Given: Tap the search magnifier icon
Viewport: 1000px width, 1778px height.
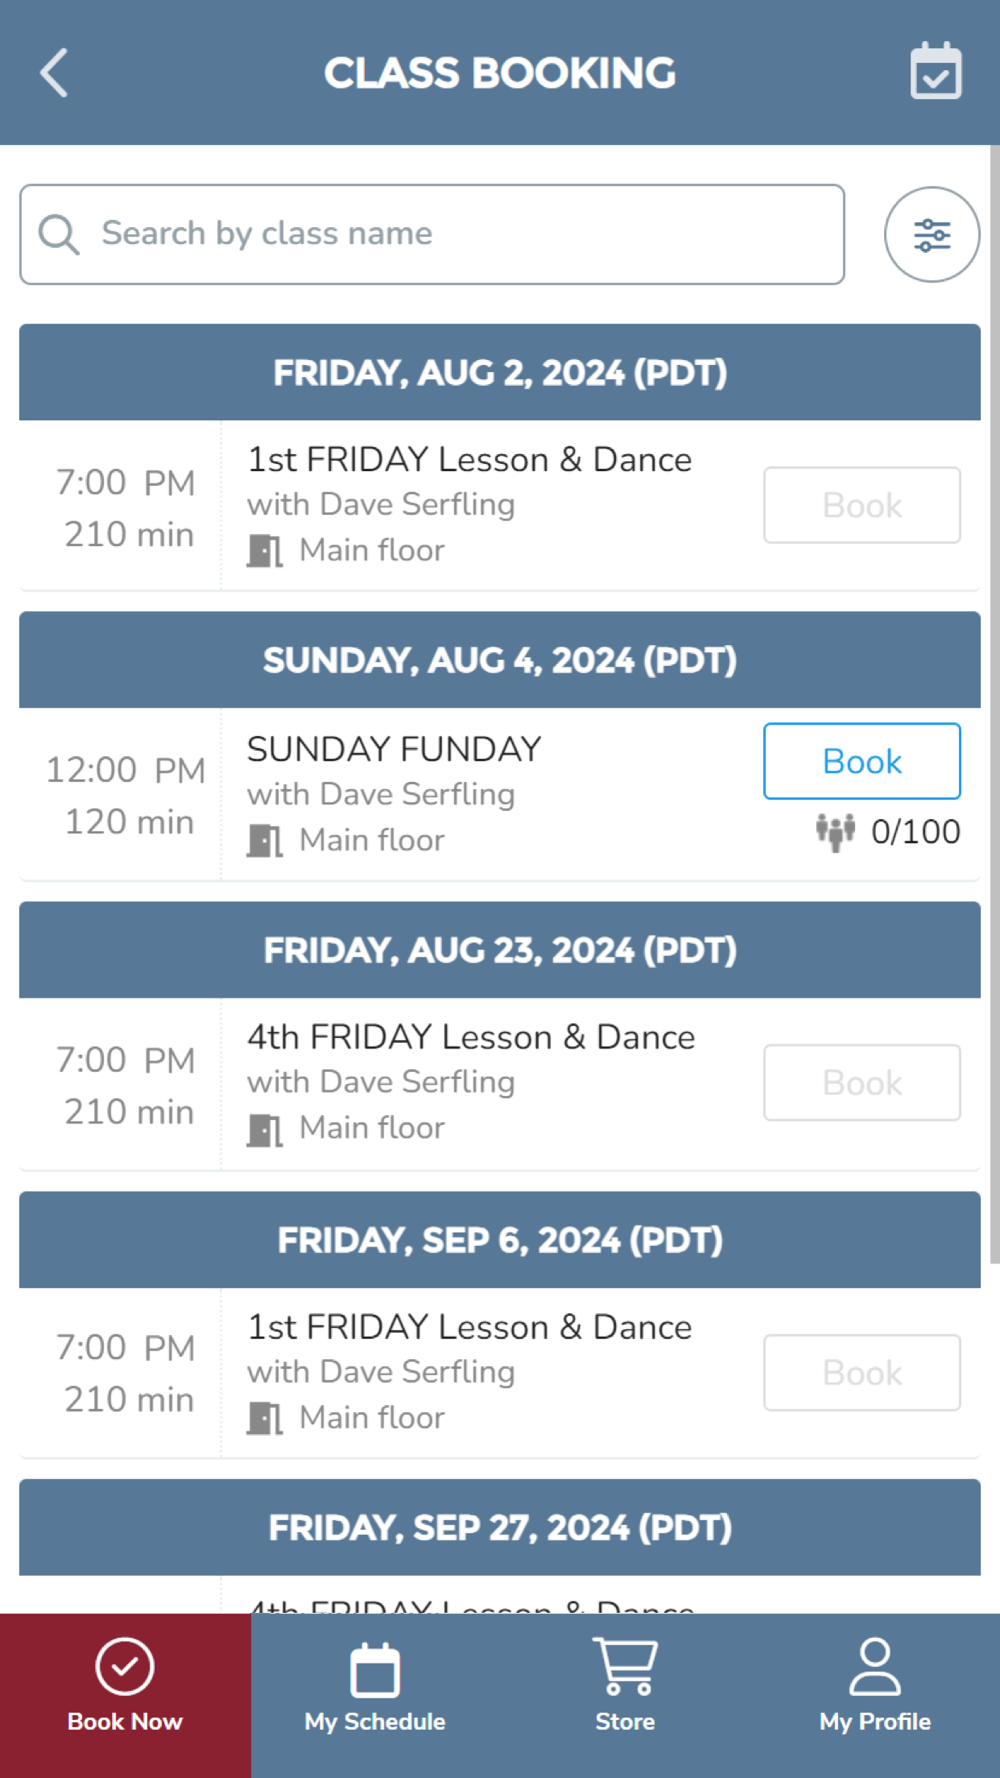Looking at the screenshot, I should [59, 235].
